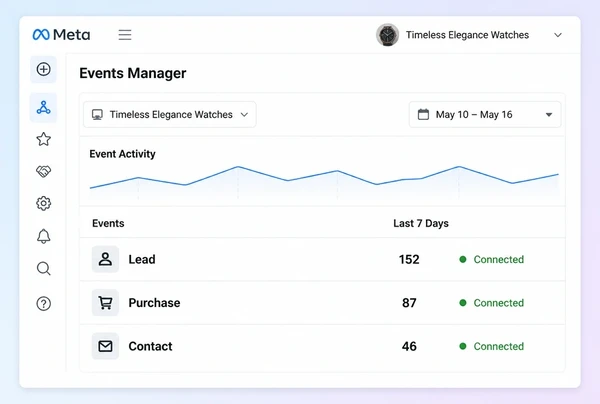Click the plus create icon in sidebar
This screenshot has width=600, height=404.
44,69
